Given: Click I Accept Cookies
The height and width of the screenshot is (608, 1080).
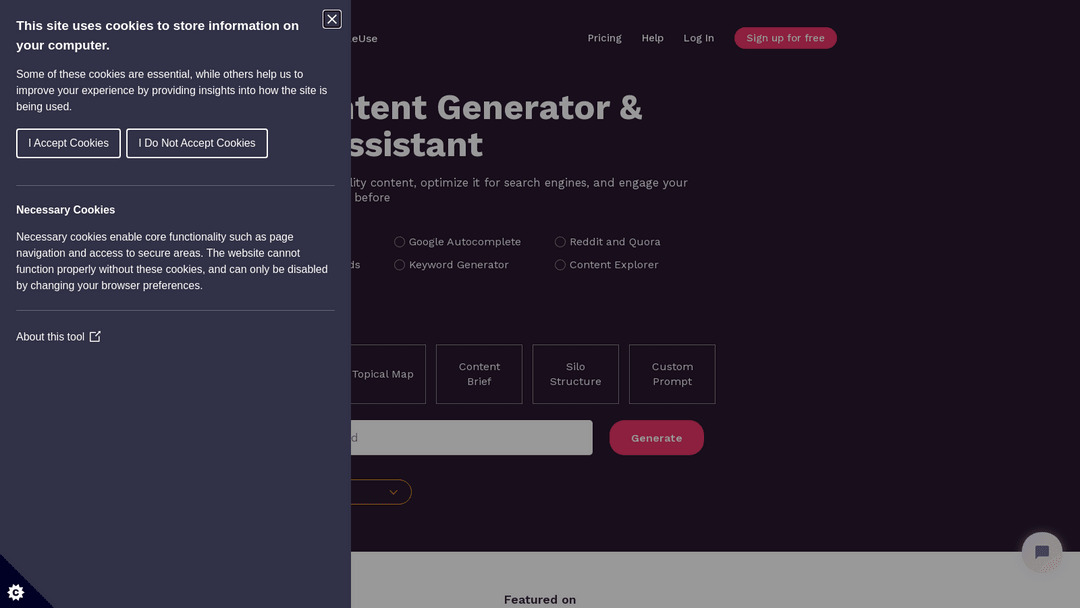Looking at the screenshot, I should [68, 143].
